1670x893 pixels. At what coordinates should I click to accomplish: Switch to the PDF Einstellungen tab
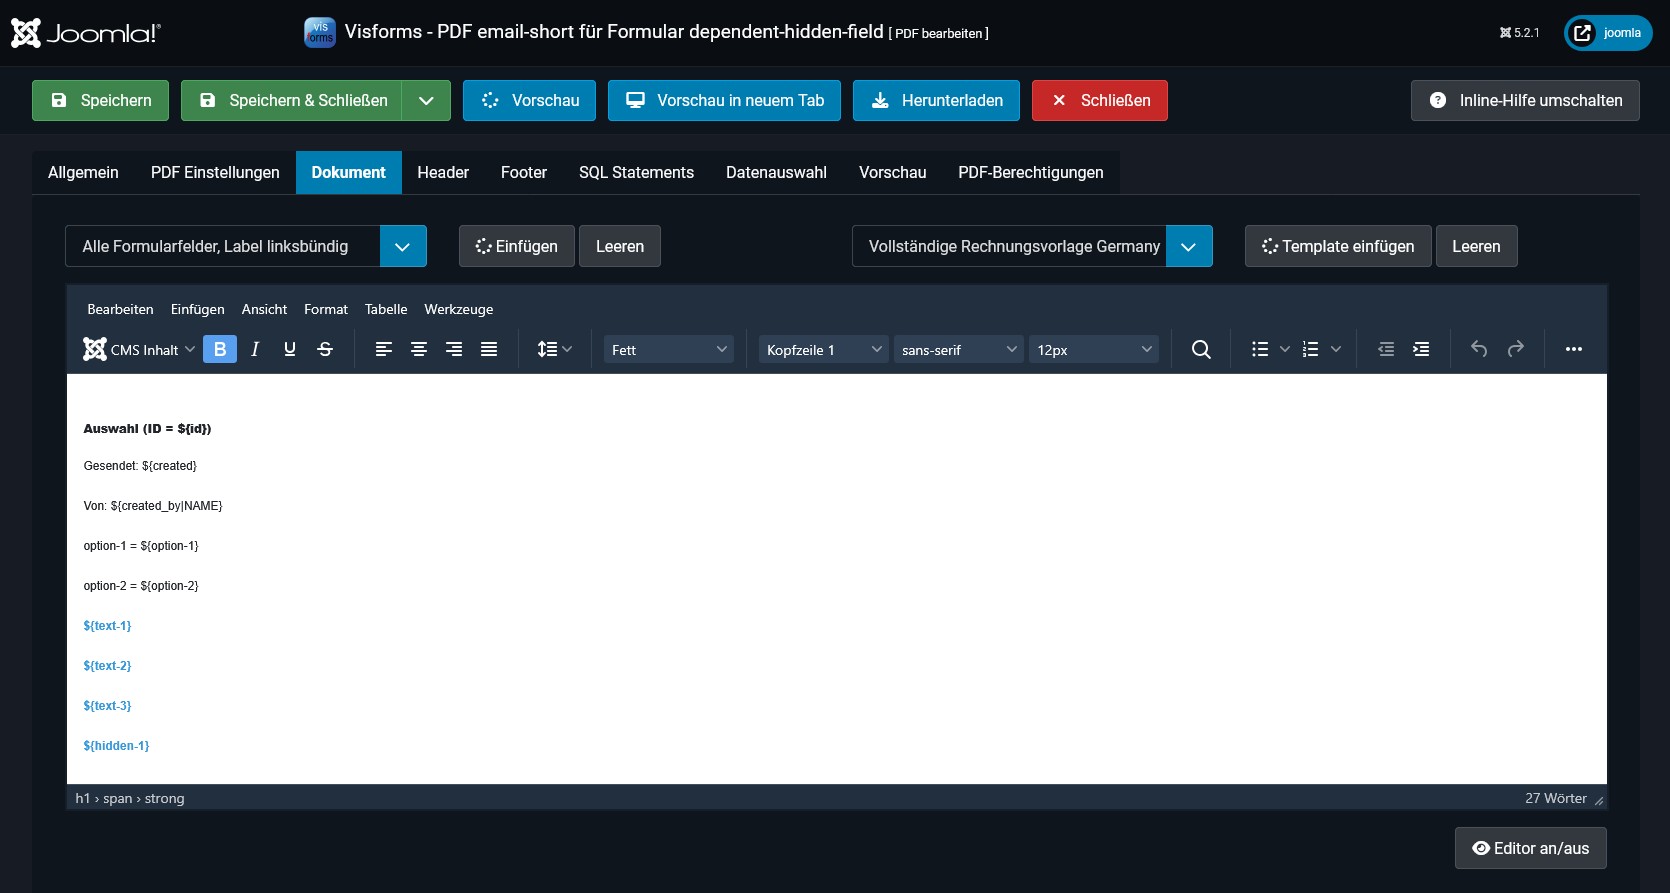[215, 173]
